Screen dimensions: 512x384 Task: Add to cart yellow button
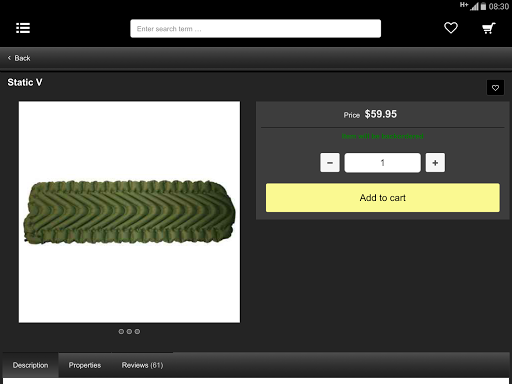pos(383,197)
